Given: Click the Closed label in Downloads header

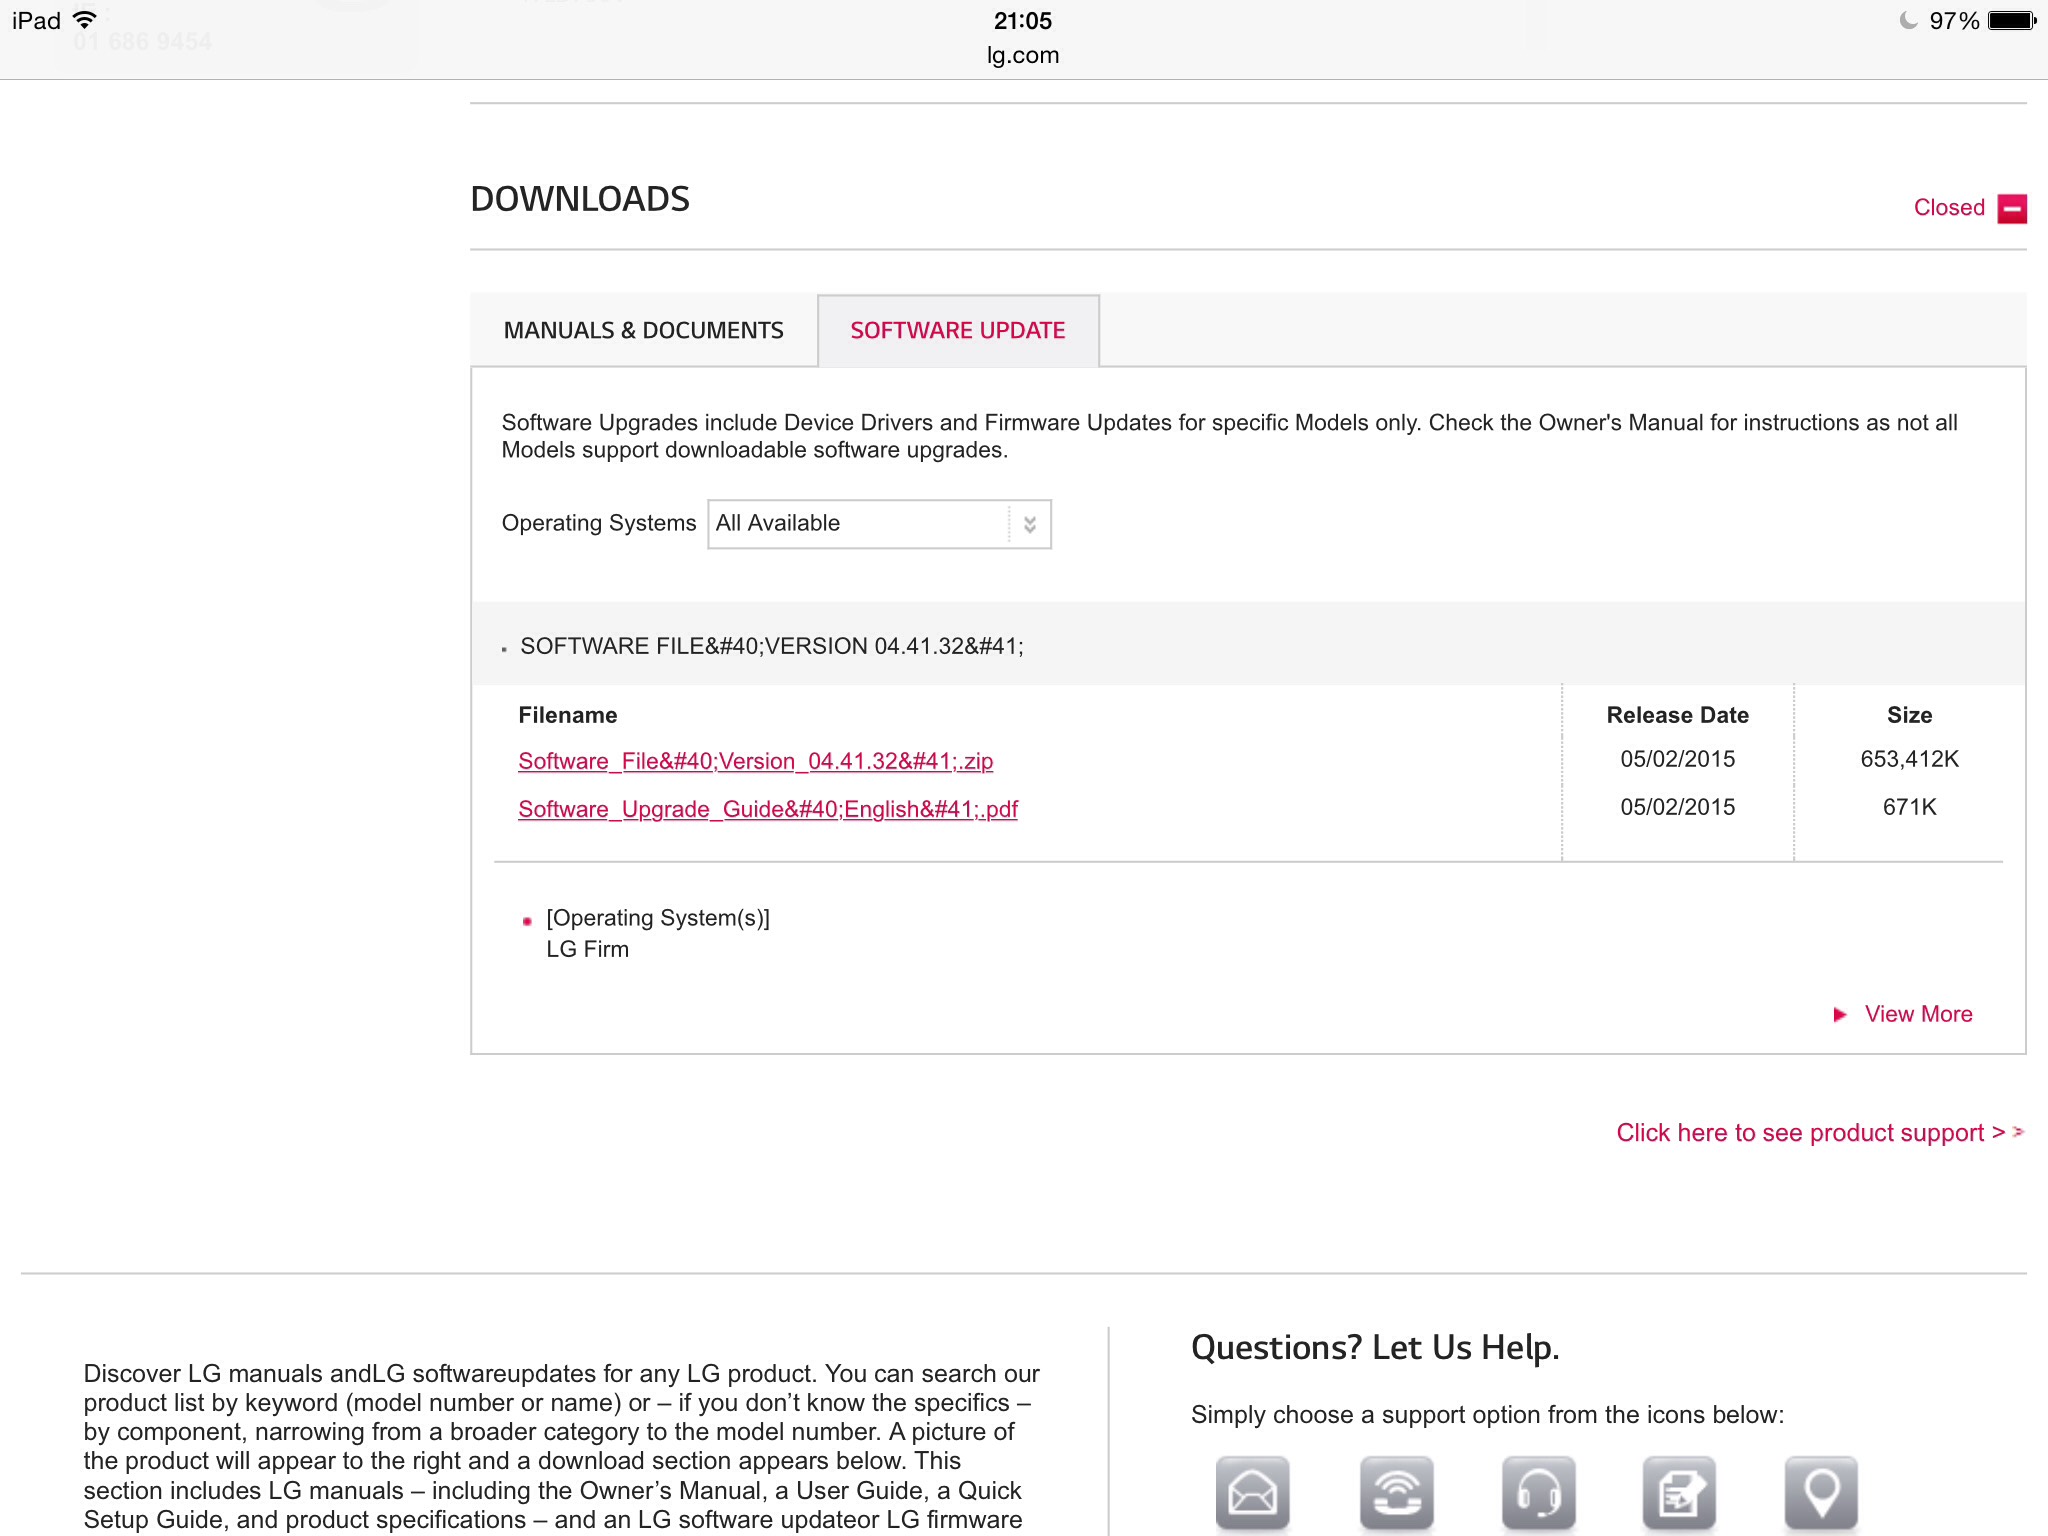Looking at the screenshot, I should click(1949, 208).
